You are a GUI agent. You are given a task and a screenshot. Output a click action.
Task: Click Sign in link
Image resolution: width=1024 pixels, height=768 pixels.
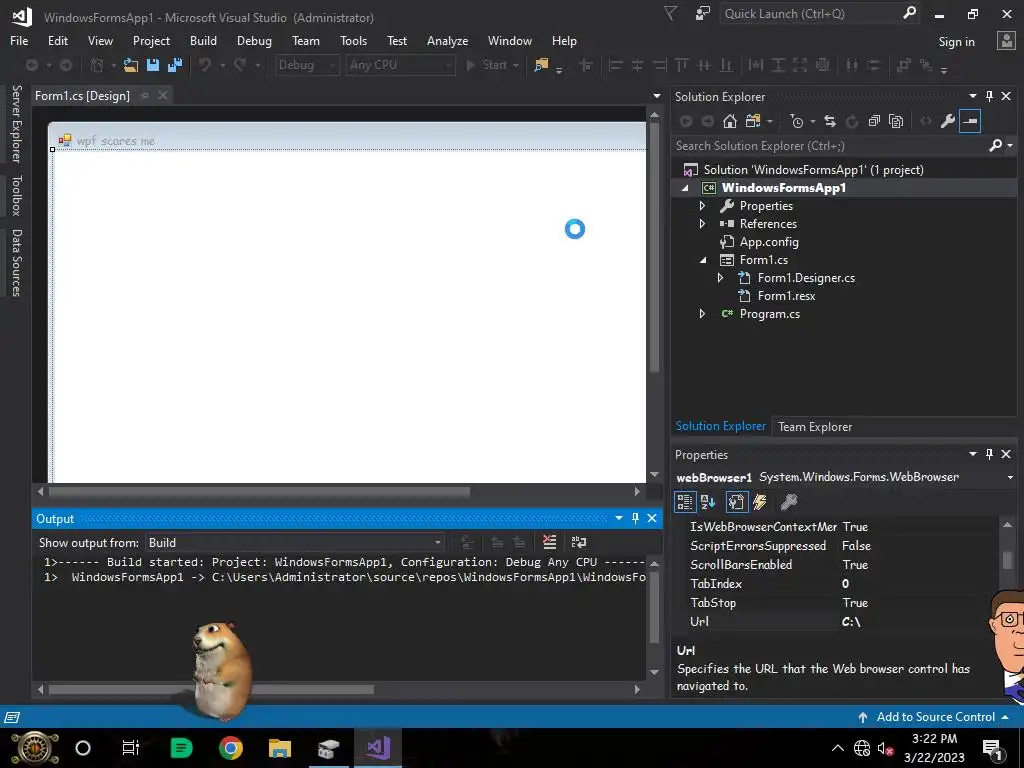(956, 41)
